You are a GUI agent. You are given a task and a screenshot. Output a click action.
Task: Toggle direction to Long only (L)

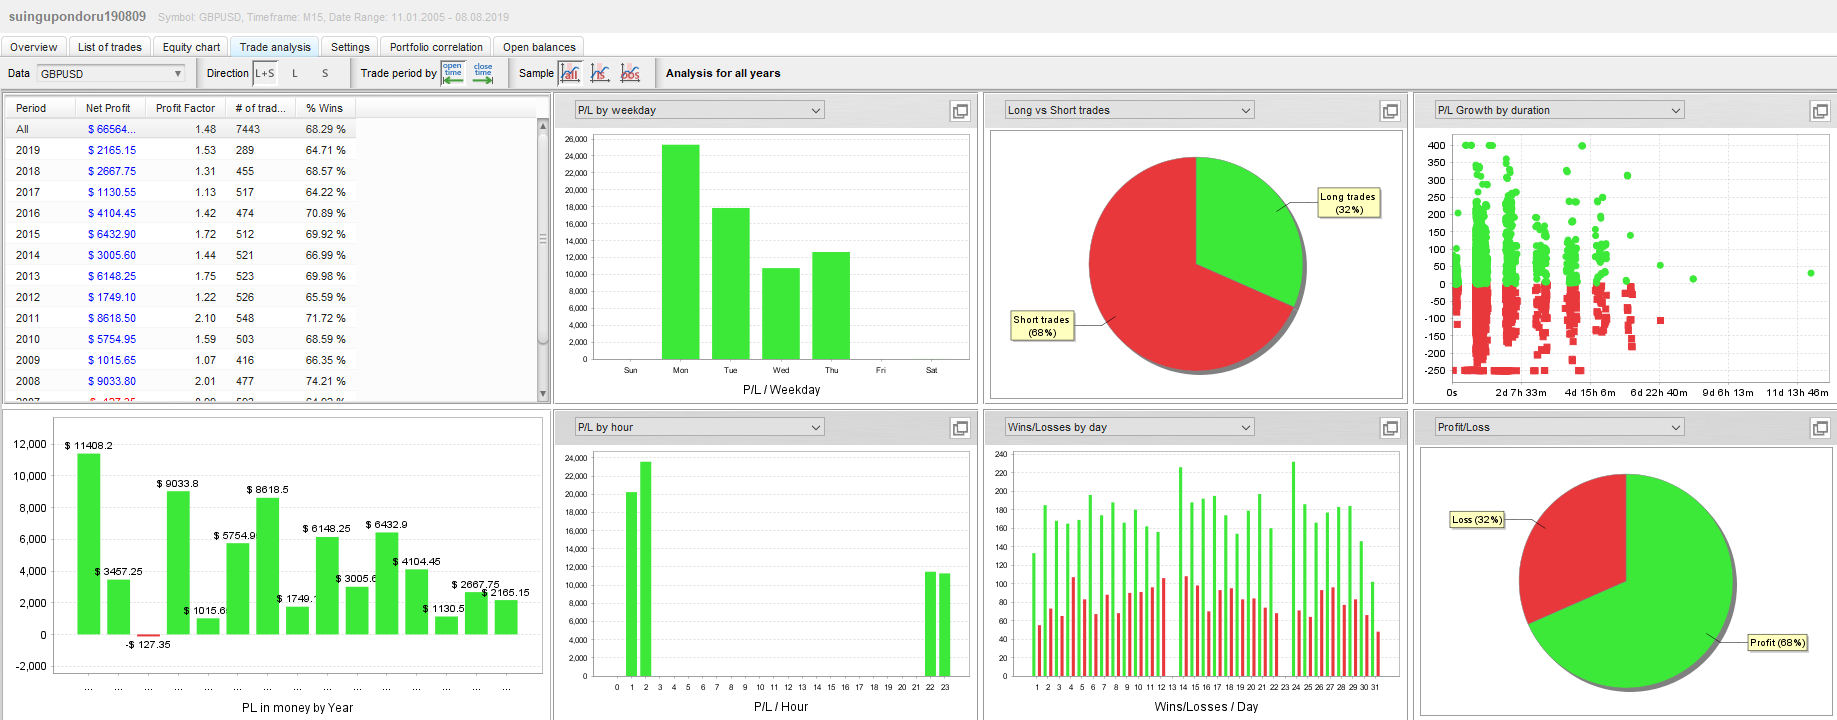click(295, 73)
